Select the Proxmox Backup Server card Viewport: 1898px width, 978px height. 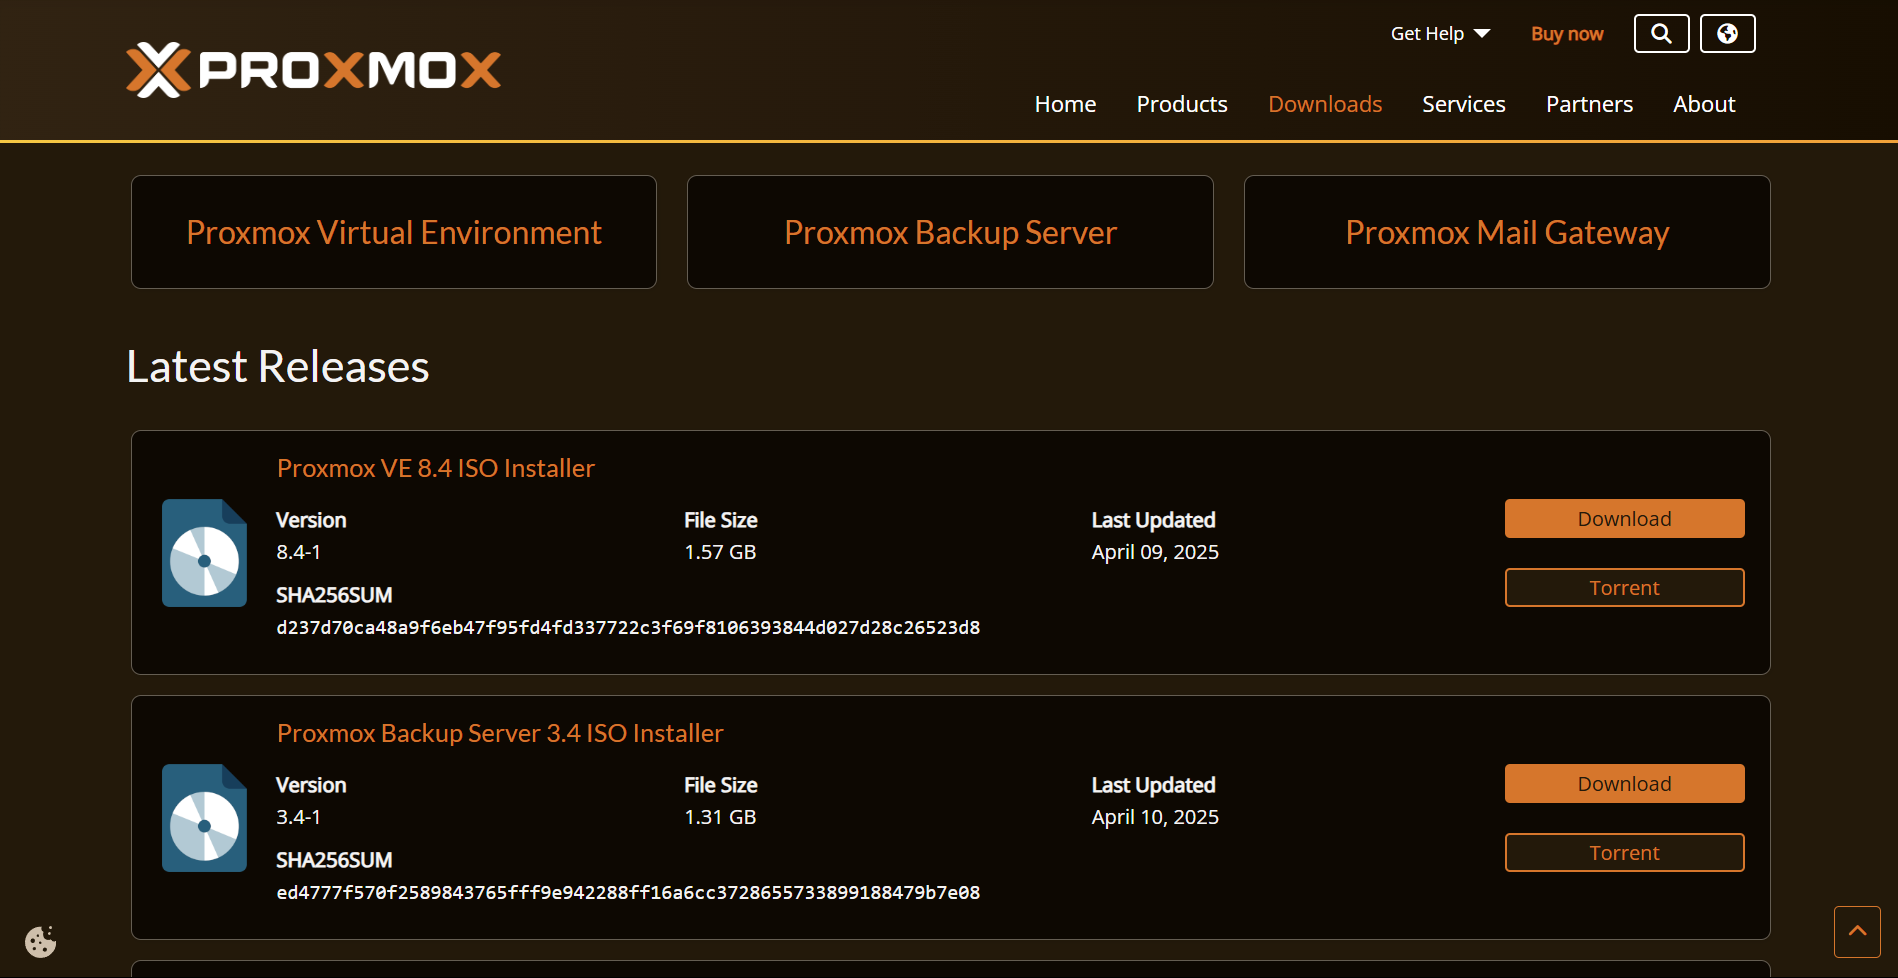tap(950, 232)
